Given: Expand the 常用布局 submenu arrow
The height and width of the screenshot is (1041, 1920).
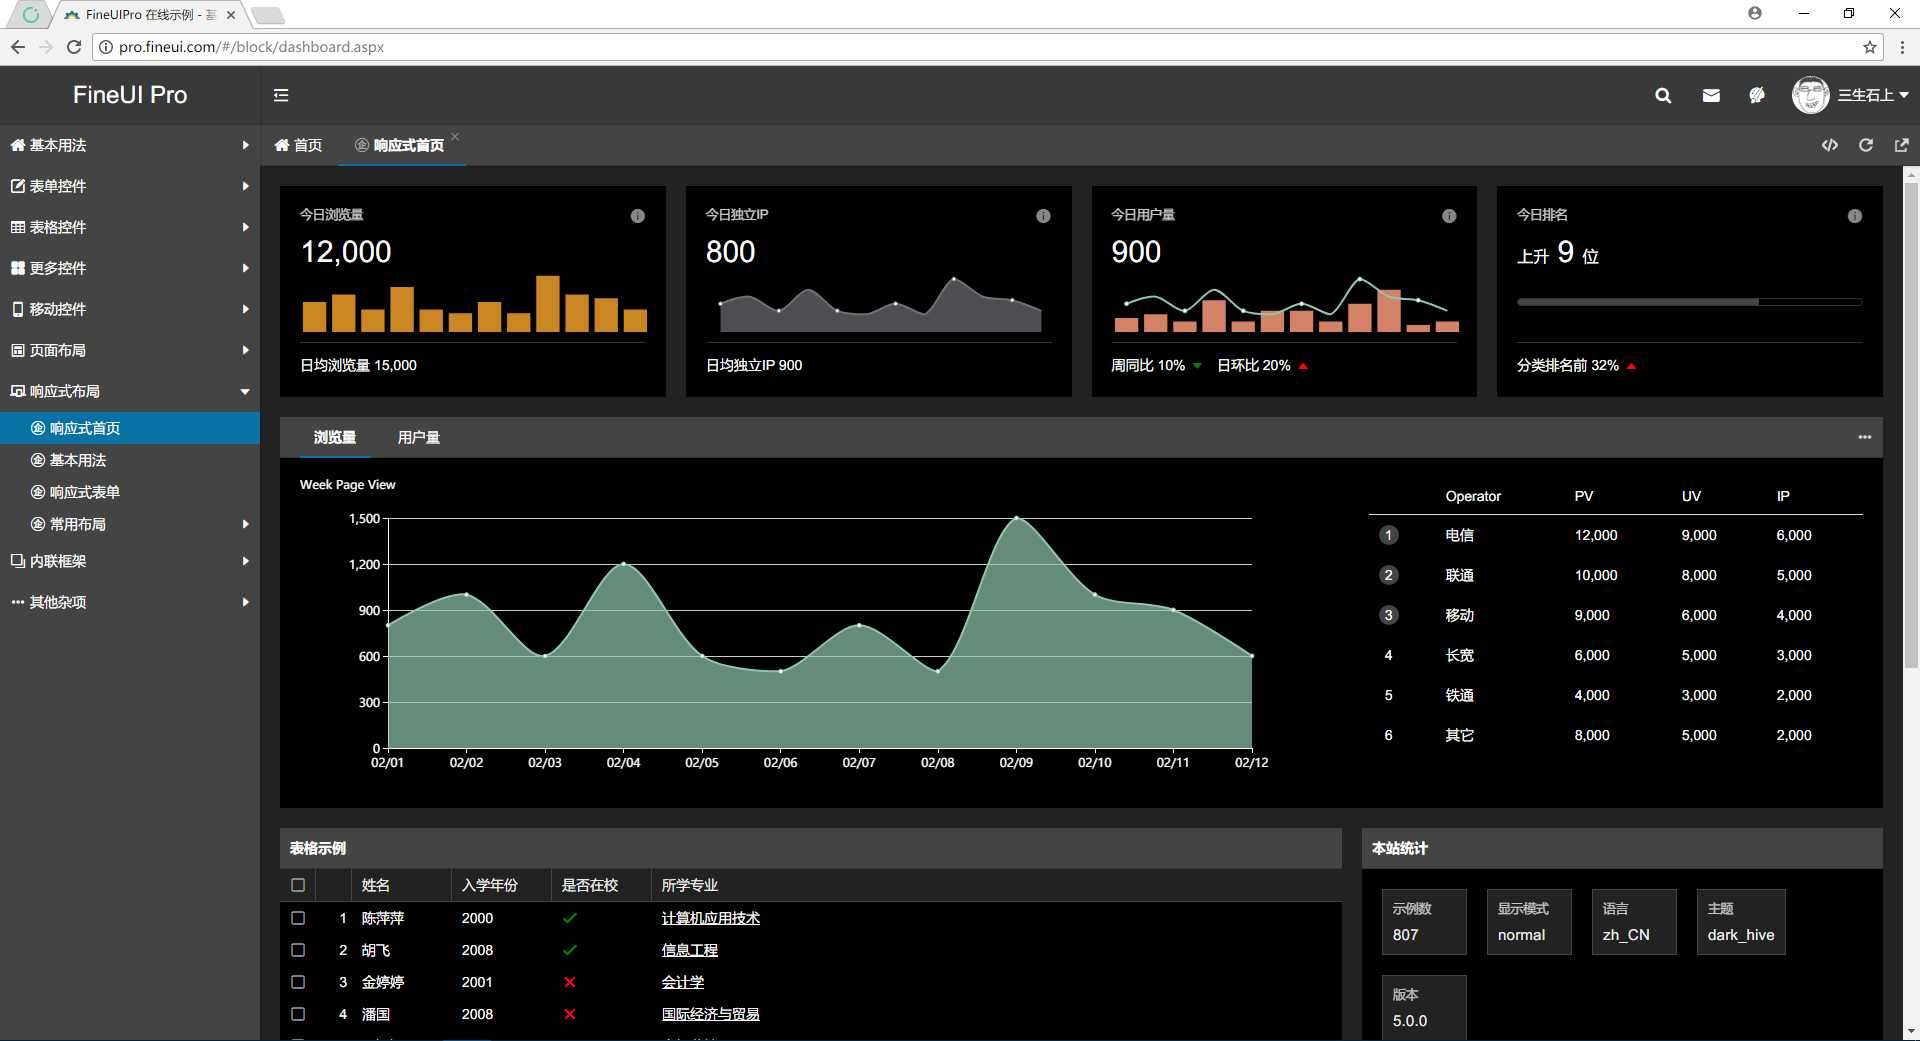Looking at the screenshot, I should coord(245,524).
